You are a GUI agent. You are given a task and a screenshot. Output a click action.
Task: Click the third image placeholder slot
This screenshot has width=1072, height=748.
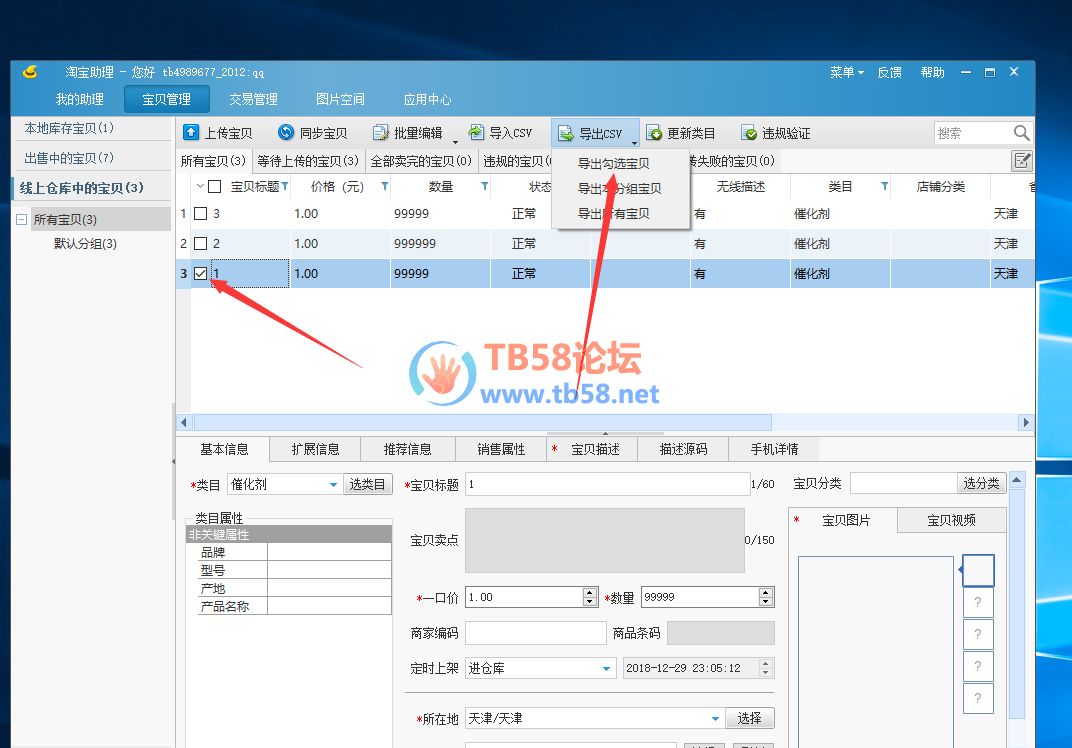(x=978, y=634)
